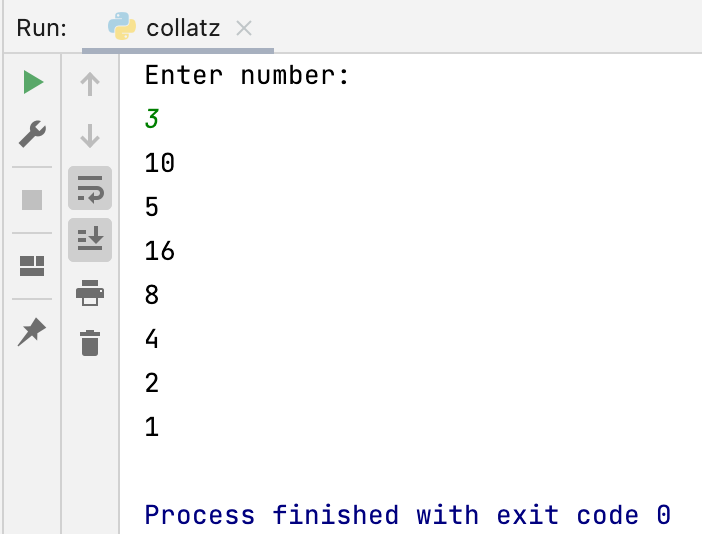Print the console output
Screen dimensions: 702x534
pyautogui.click(x=90, y=292)
